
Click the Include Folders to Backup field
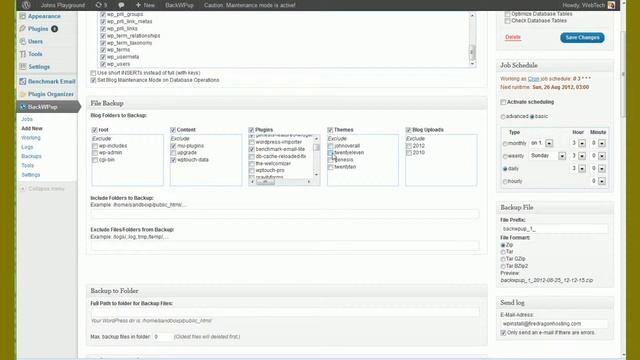click(285, 214)
